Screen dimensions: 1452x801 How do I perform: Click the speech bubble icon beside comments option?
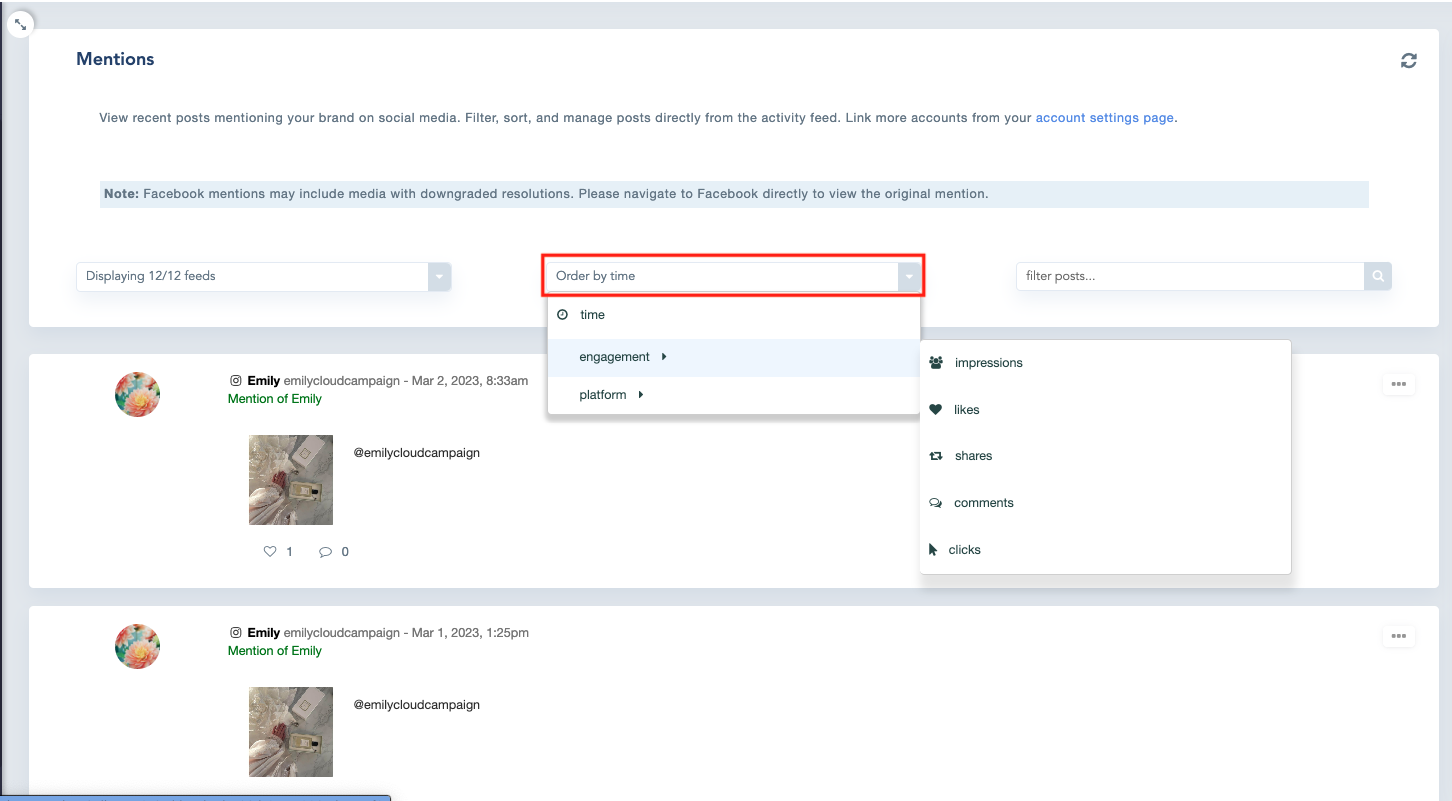[x=936, y=503]
